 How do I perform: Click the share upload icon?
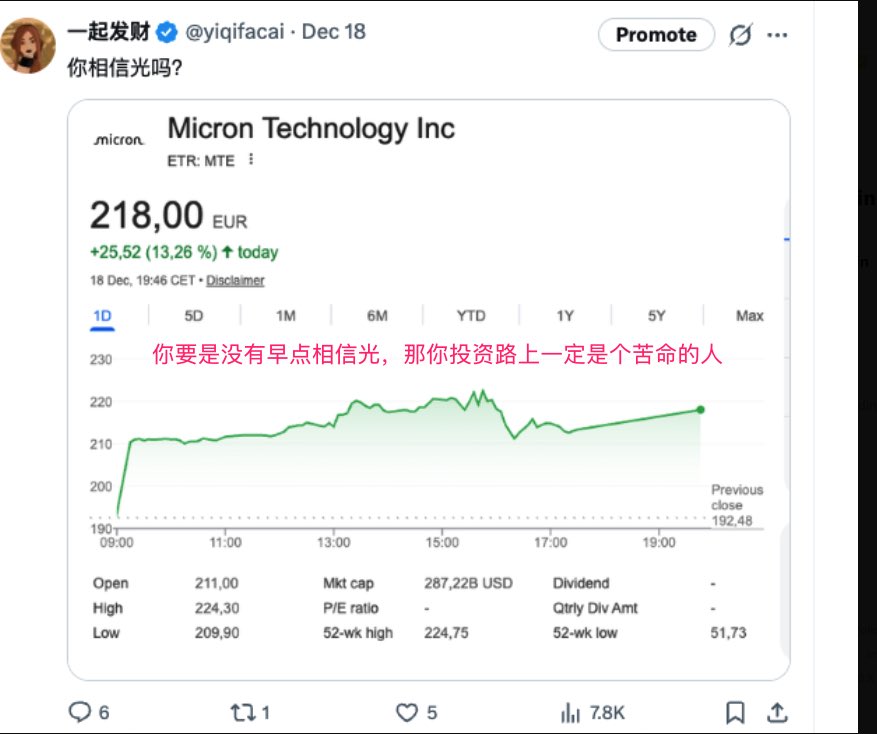tap(775, 712)
